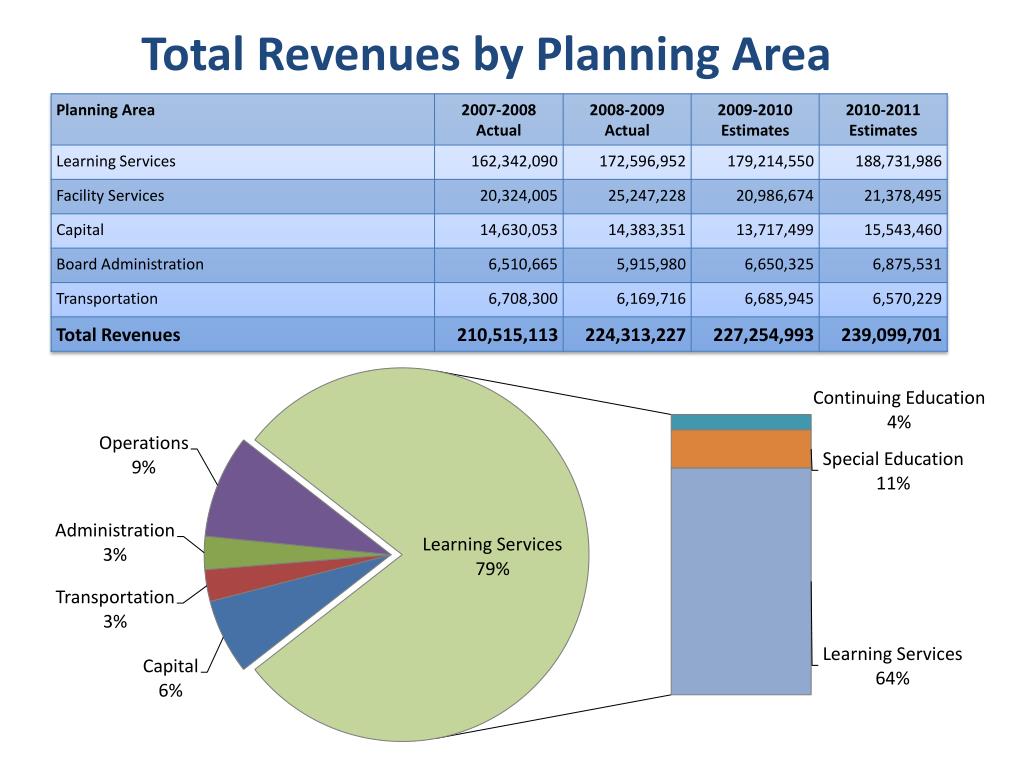
Task: Select the value 6,875,531
Action: [x=907, y=264]
